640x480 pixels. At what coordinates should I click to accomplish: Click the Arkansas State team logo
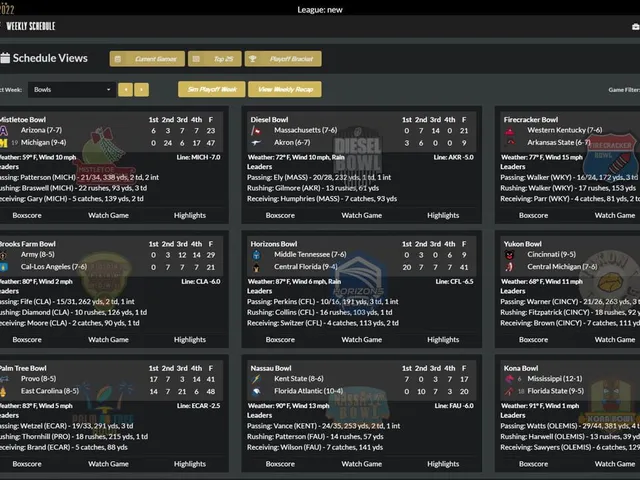coord(509,143)
